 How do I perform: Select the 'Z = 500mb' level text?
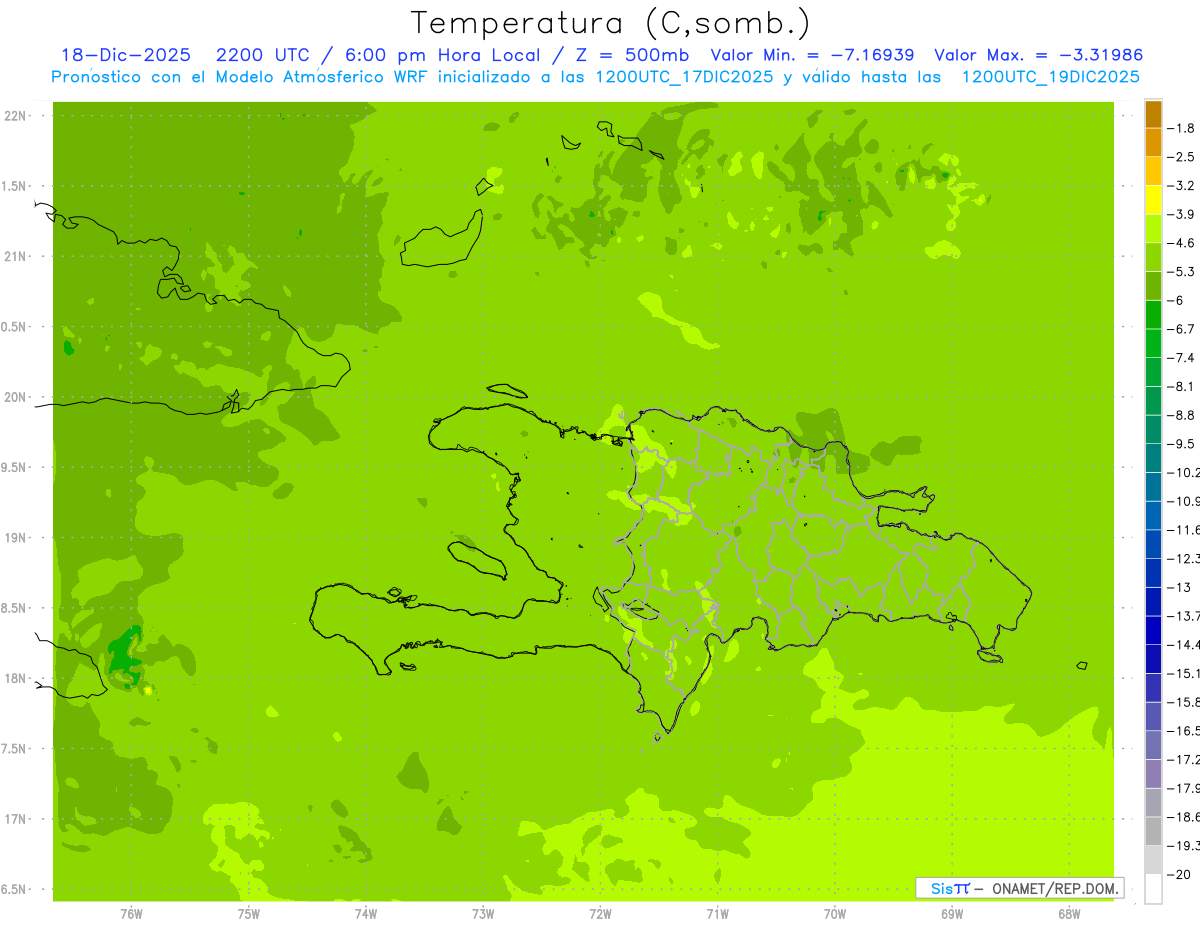[x=634, y=55]
